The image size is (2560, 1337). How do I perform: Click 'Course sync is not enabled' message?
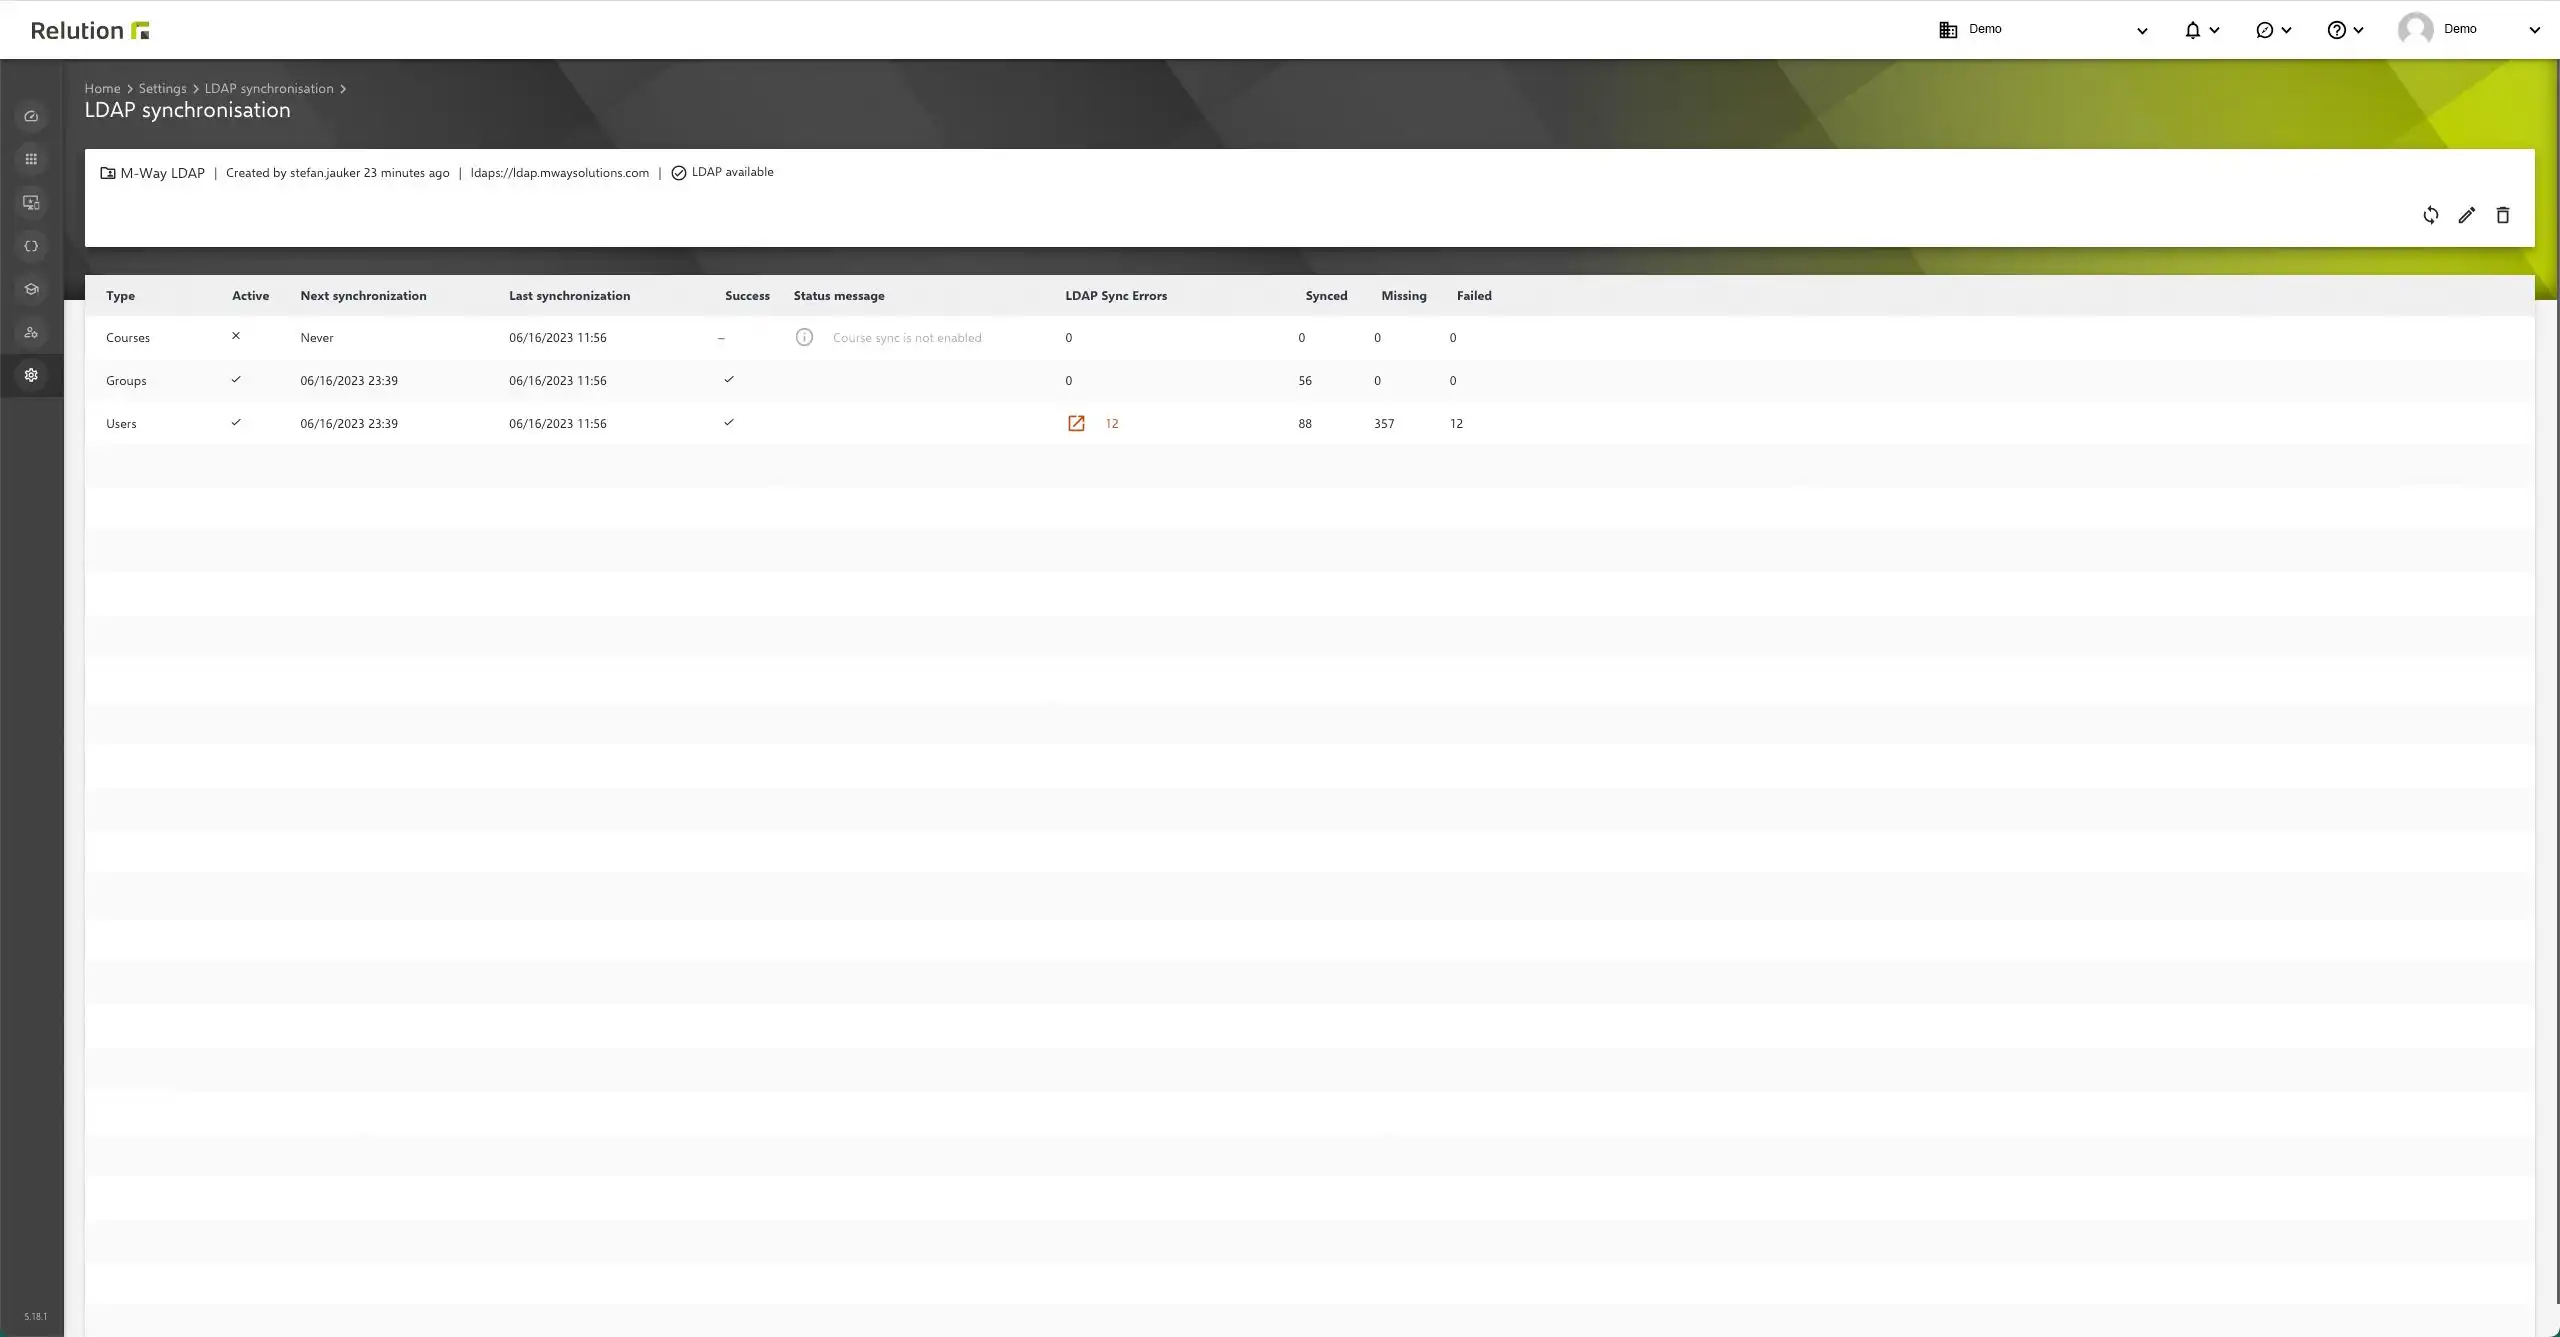point(907,338)
